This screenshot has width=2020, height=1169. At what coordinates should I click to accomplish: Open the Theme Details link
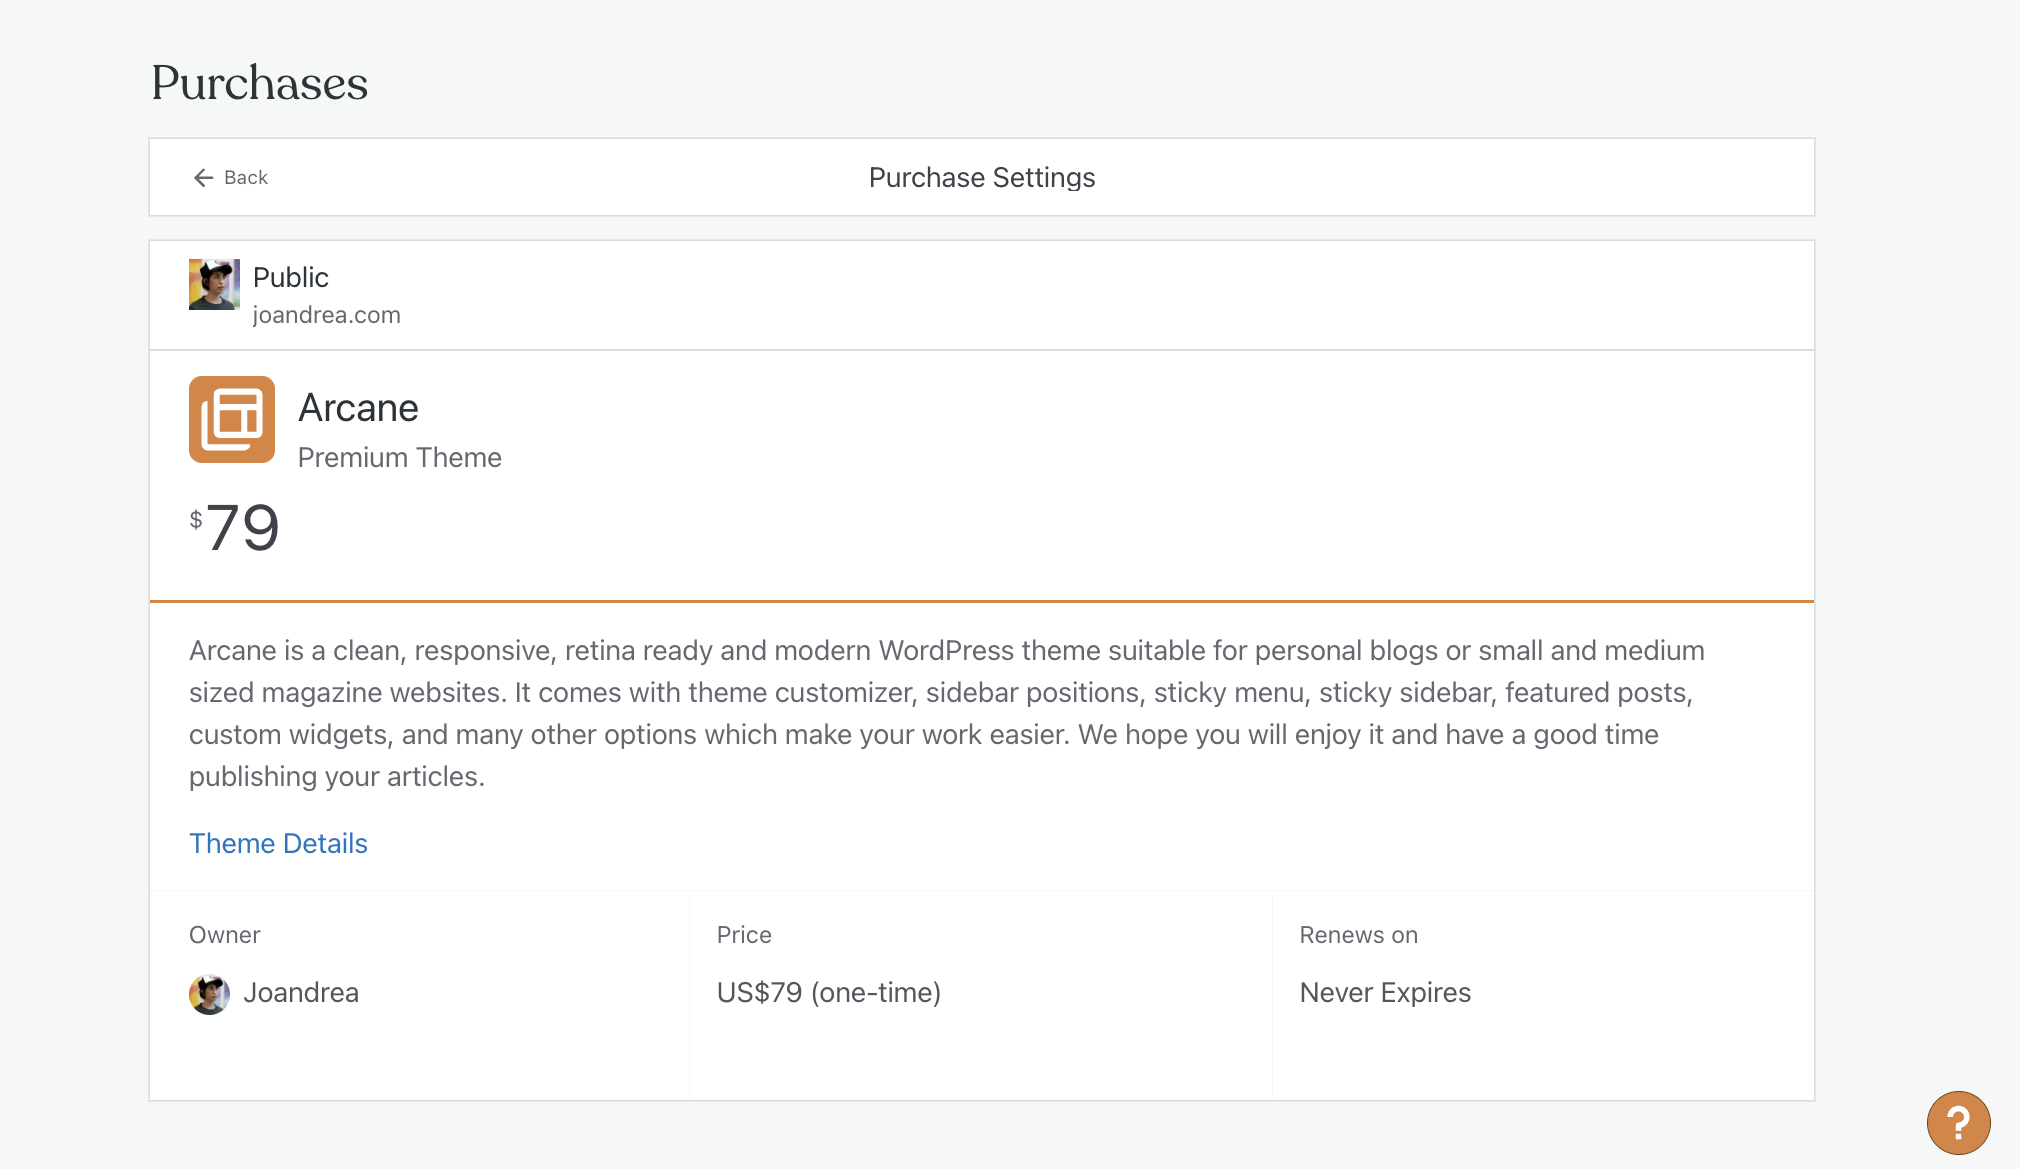click(x=278, y=843)
